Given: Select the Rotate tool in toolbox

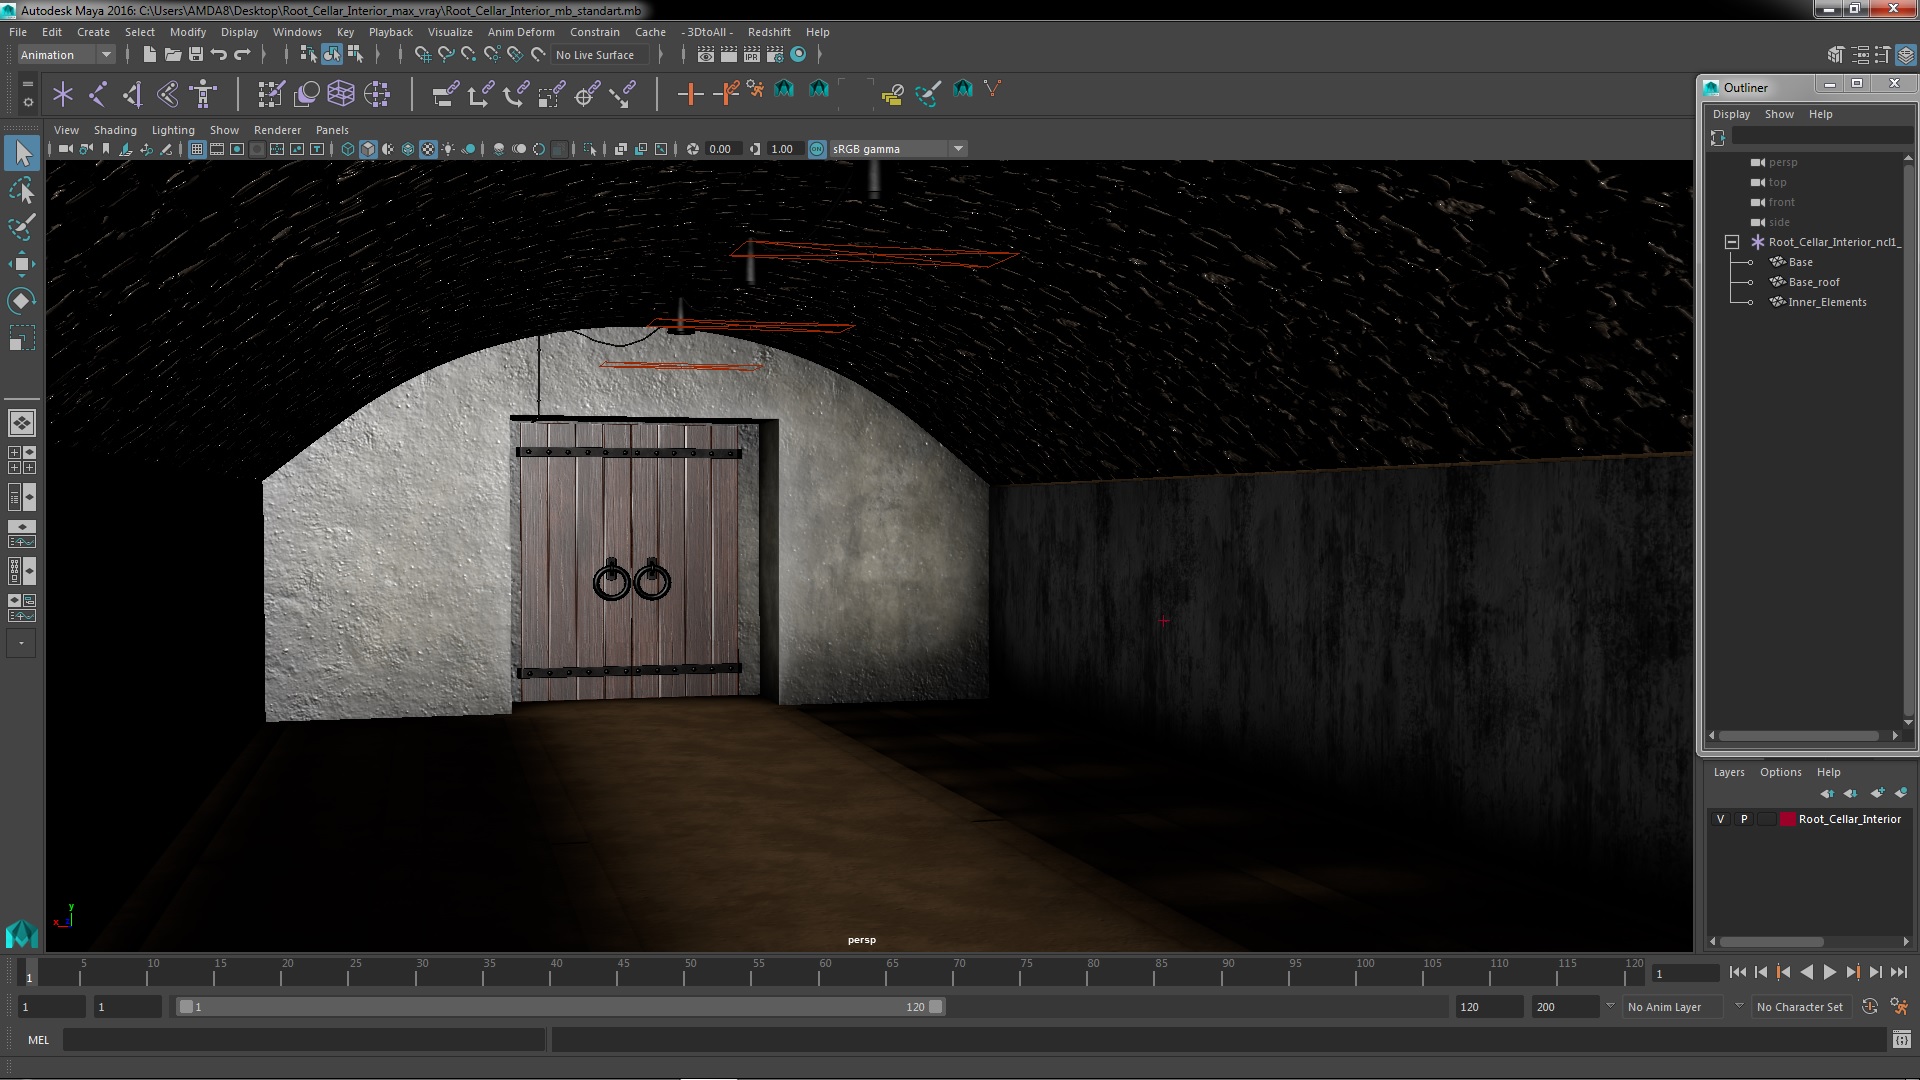Looking at the screenshot, I should 21,301.
